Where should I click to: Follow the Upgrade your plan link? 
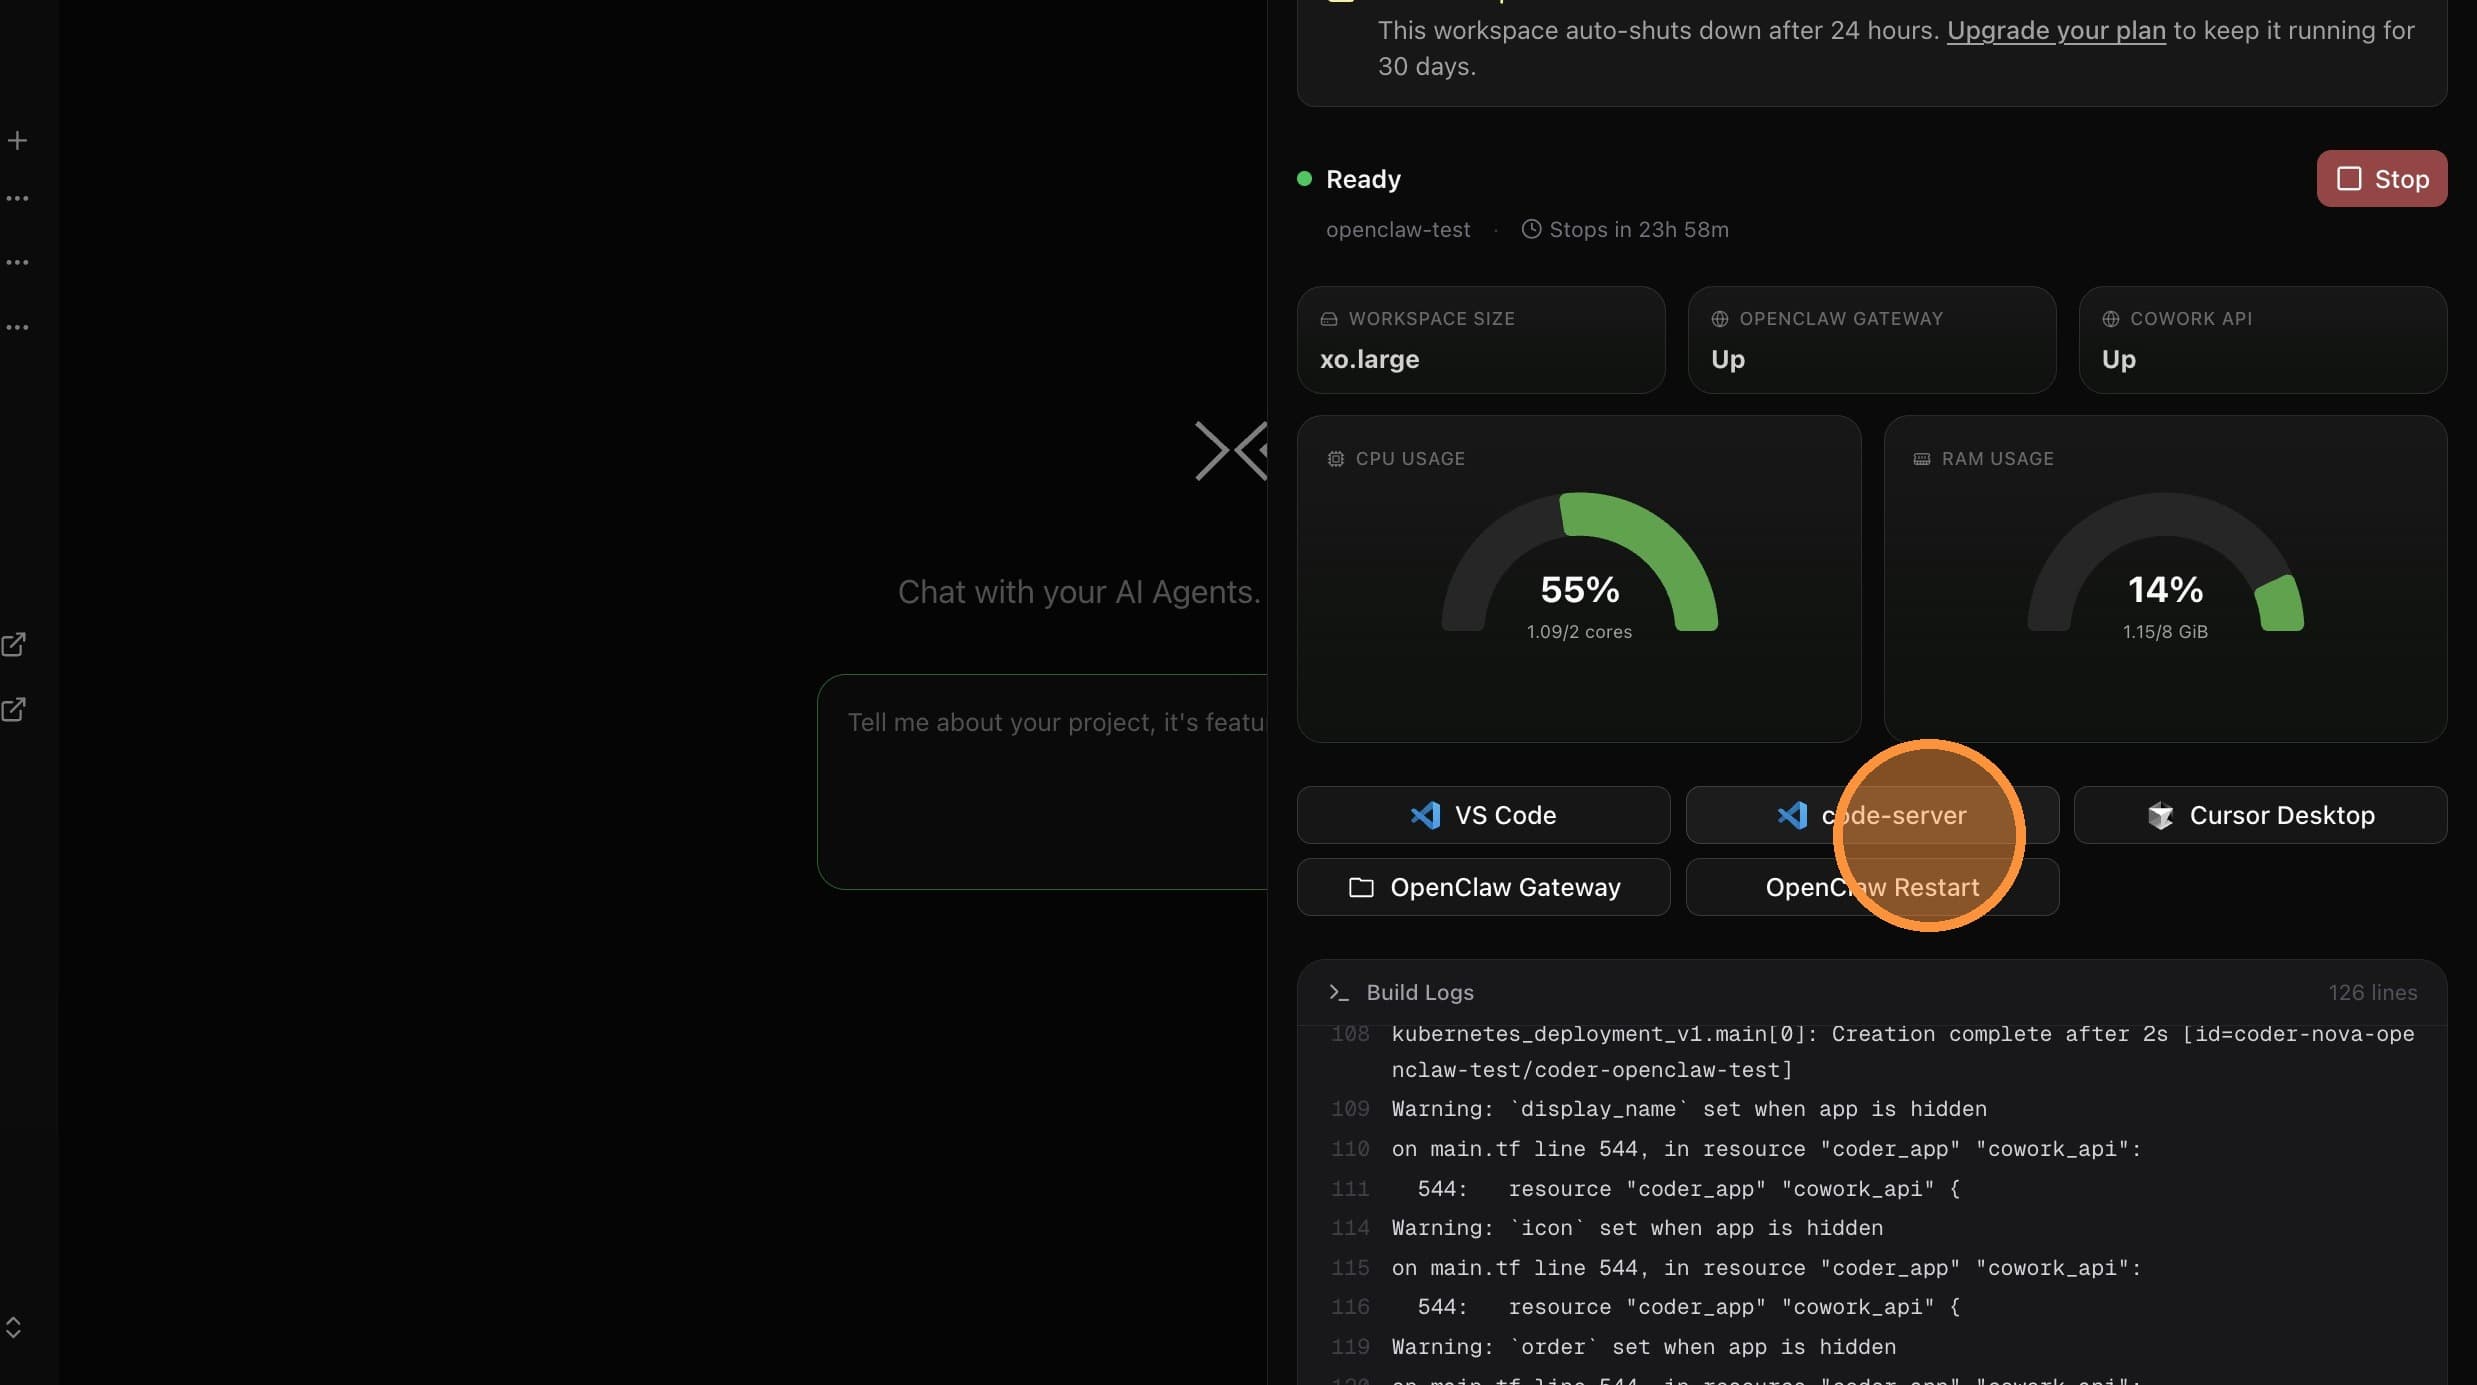coord(2056,30)
